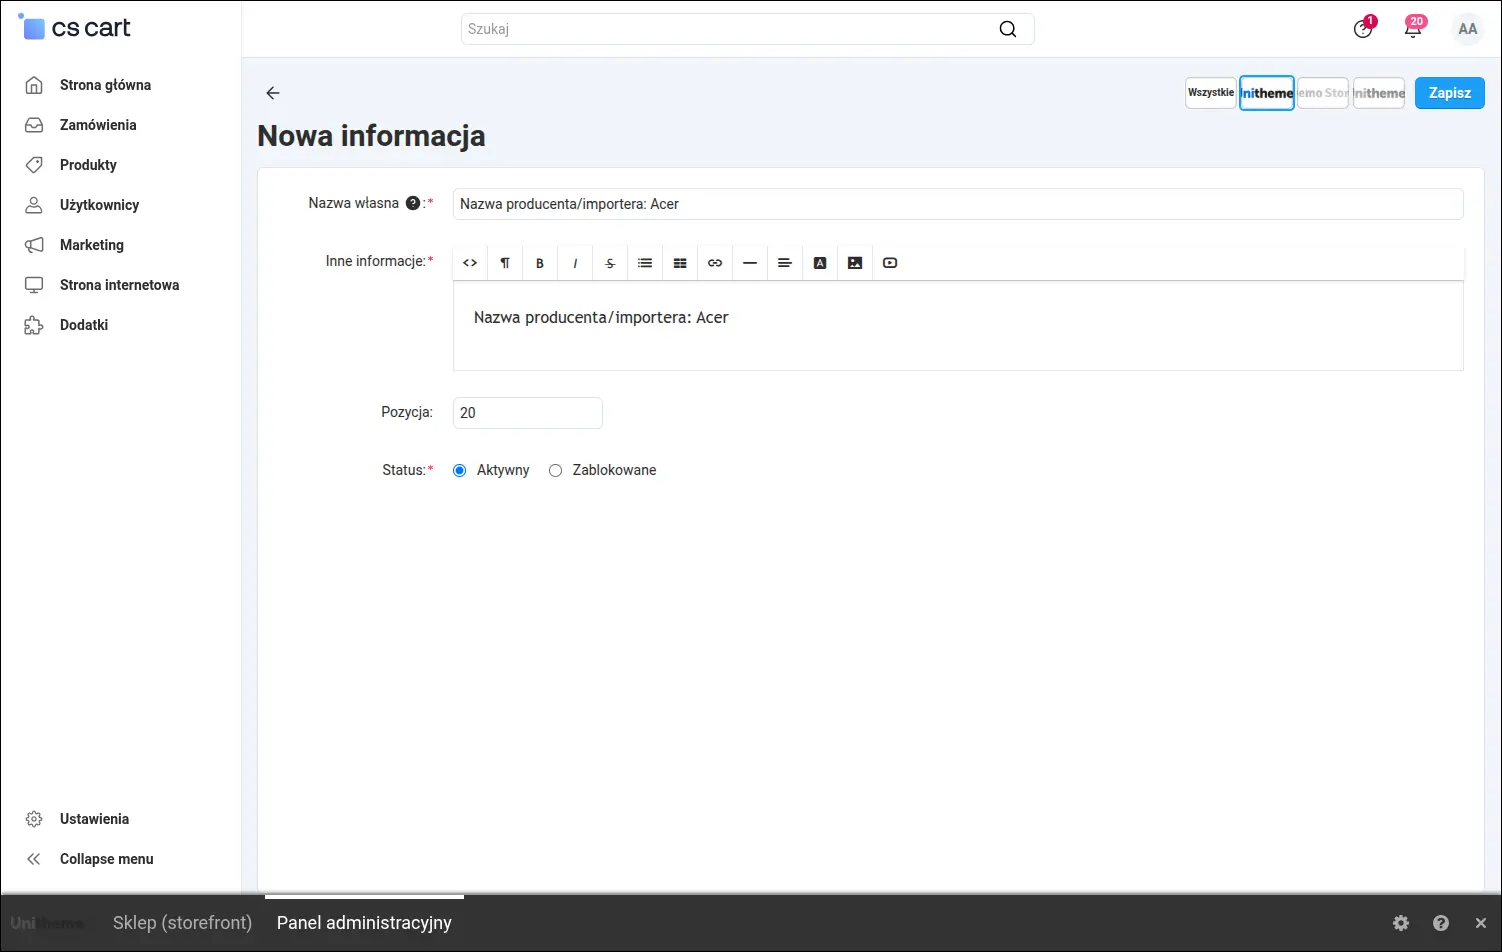Open text color tool in editor
1502x952 pixels.
(820, 263)
